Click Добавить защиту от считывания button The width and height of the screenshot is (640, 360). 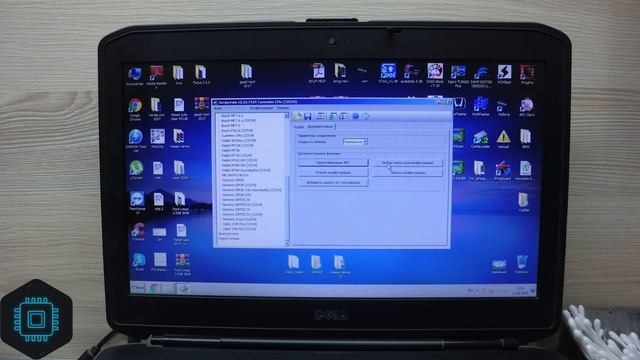click(x=333, y=182)
